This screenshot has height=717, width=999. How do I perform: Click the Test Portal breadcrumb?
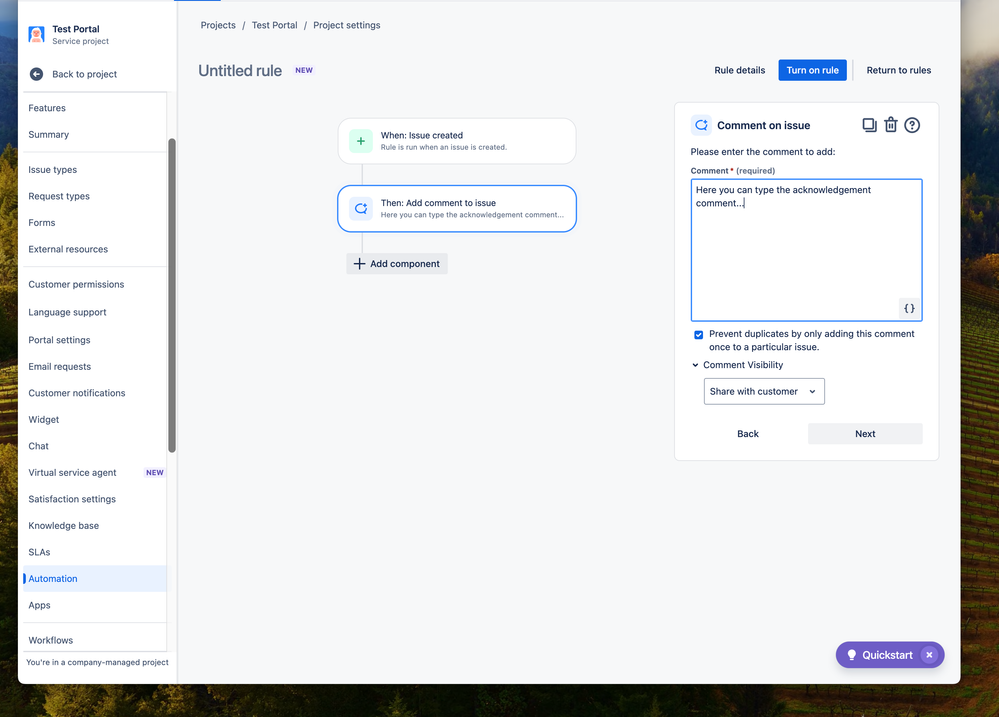pyautogui.click(x=275, y=25)
